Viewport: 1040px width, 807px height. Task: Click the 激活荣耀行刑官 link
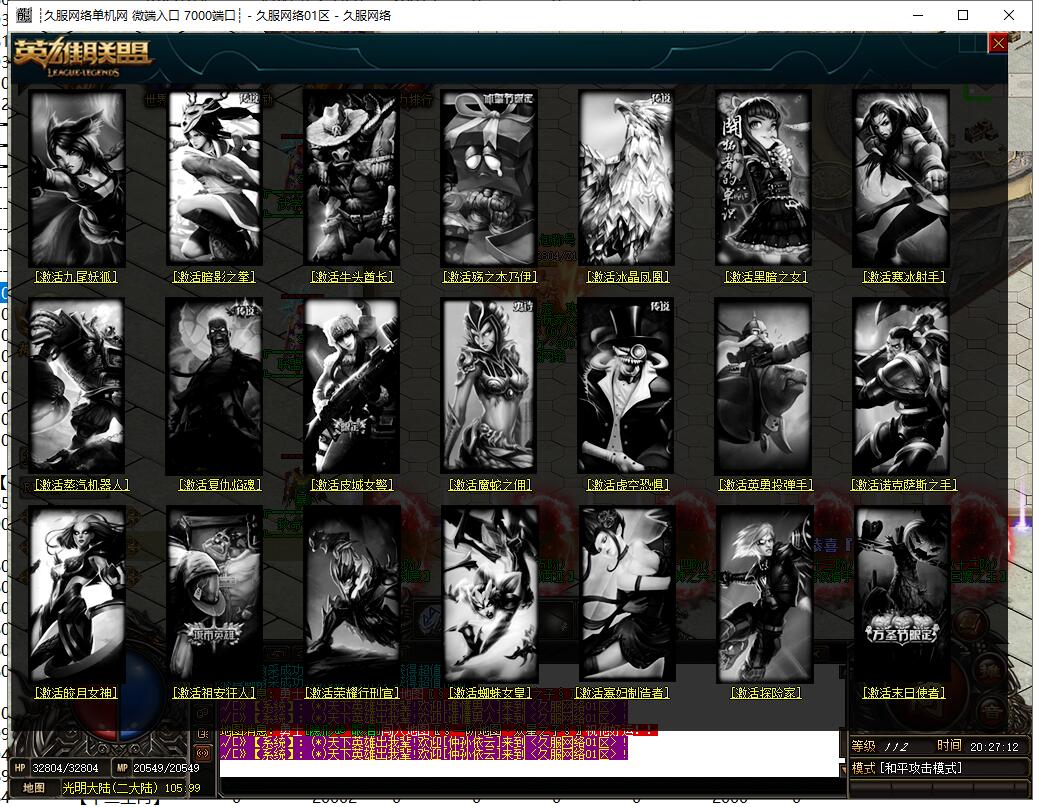point(352,693)
